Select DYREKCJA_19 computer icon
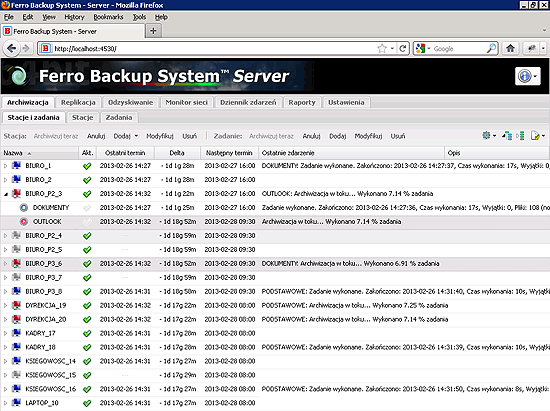Viewport: 550px width, 411px height. click(16, 305)
